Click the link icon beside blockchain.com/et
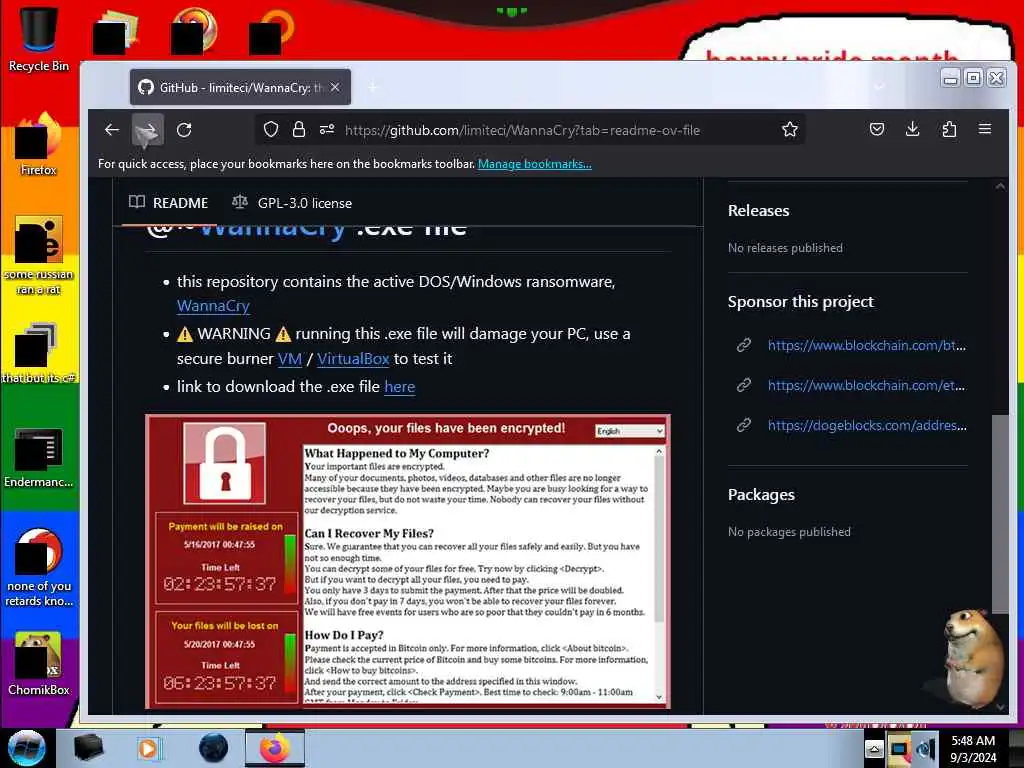 click(744, 385)
